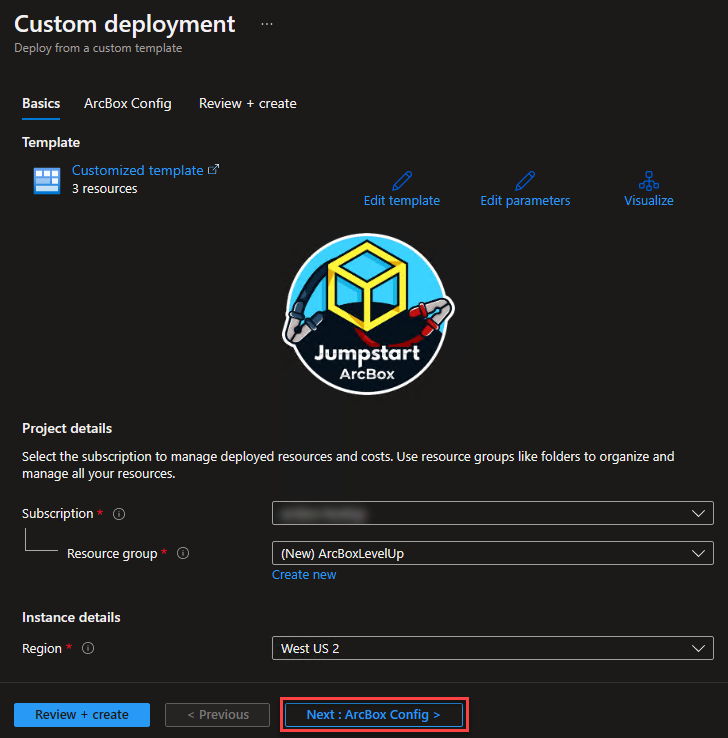This screenshot has height=738, width=728.
Task: Click Next : ArcBox Config button
Action: tap(374, 714)
